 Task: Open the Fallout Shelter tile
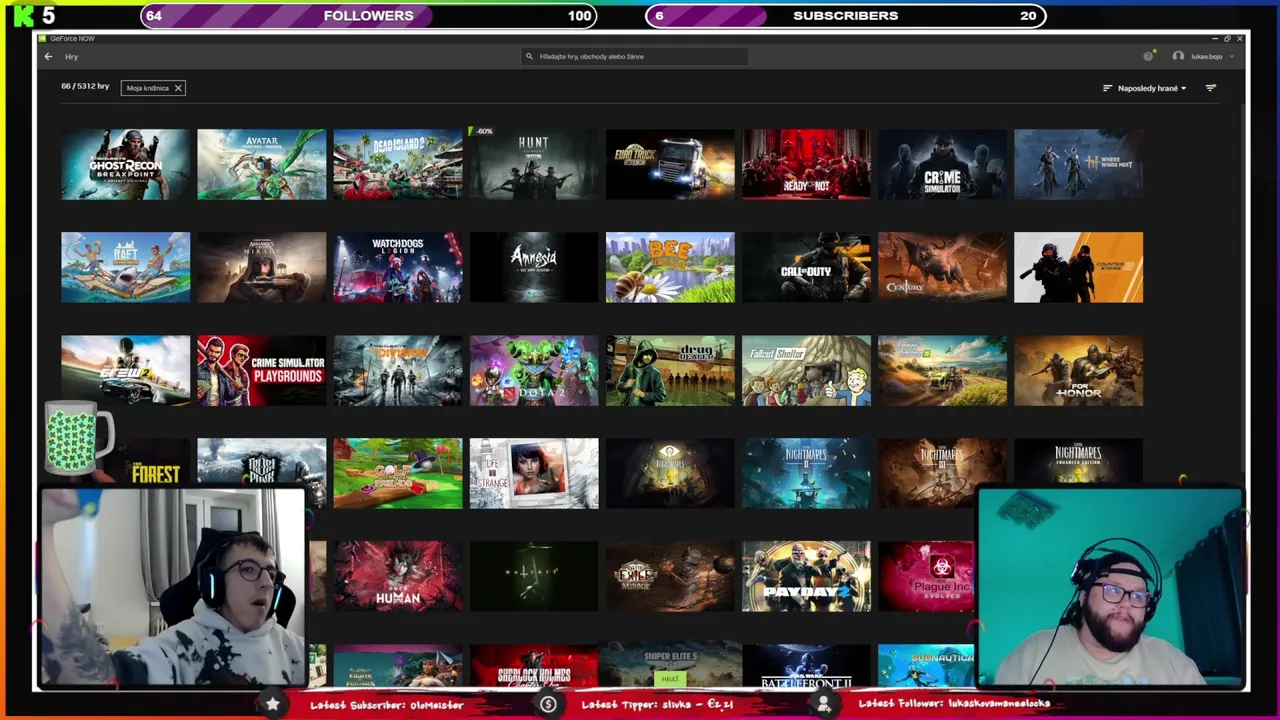[x=806, y=370]
